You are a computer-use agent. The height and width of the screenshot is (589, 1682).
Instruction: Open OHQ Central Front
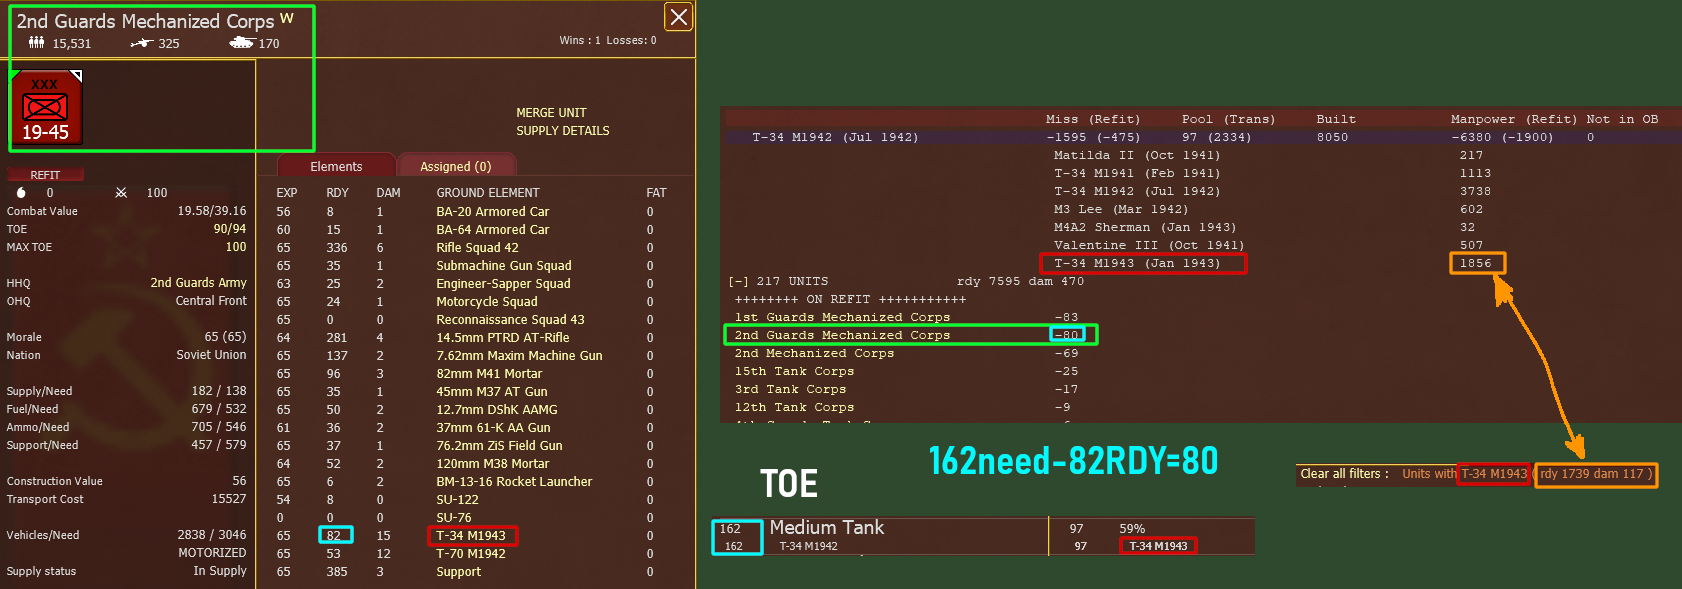click(x=211, y=301)
